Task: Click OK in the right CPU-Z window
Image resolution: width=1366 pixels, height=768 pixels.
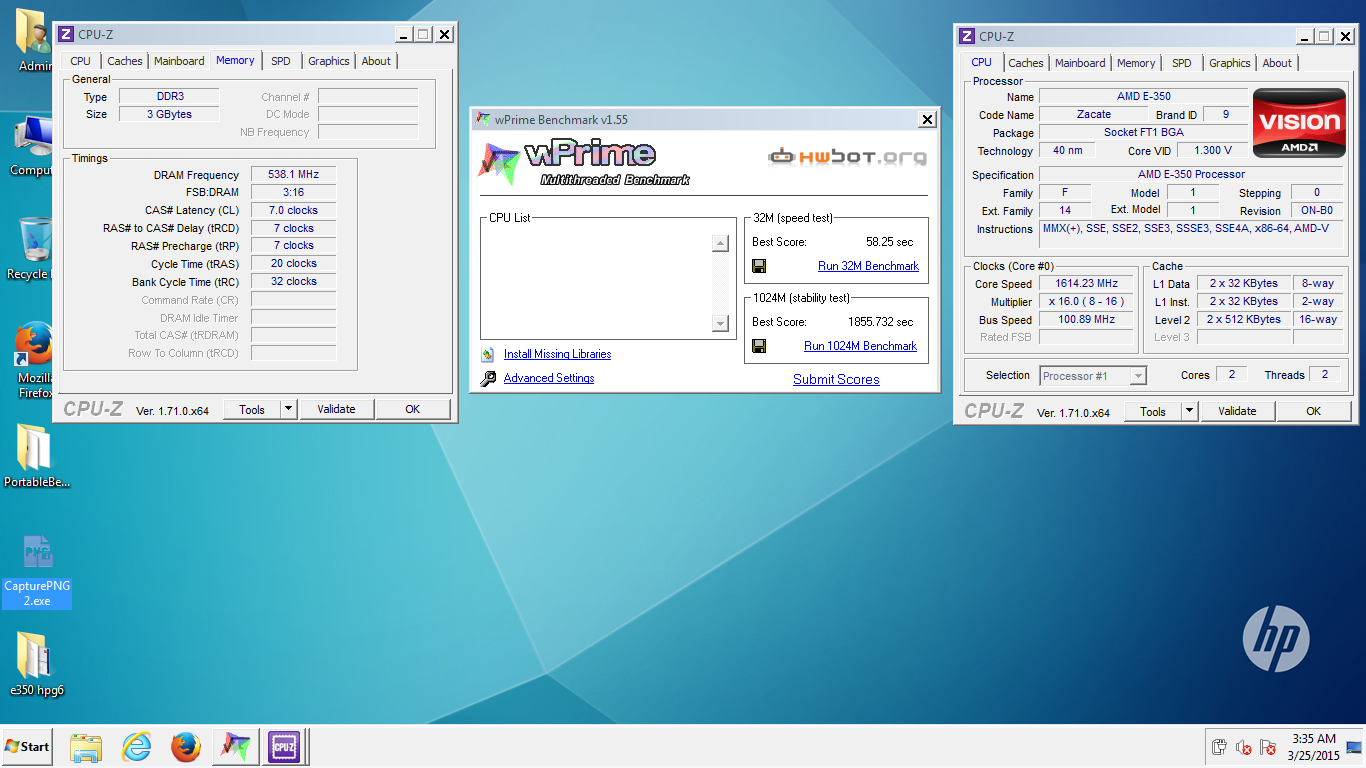Action: [x=1314, y=411]
